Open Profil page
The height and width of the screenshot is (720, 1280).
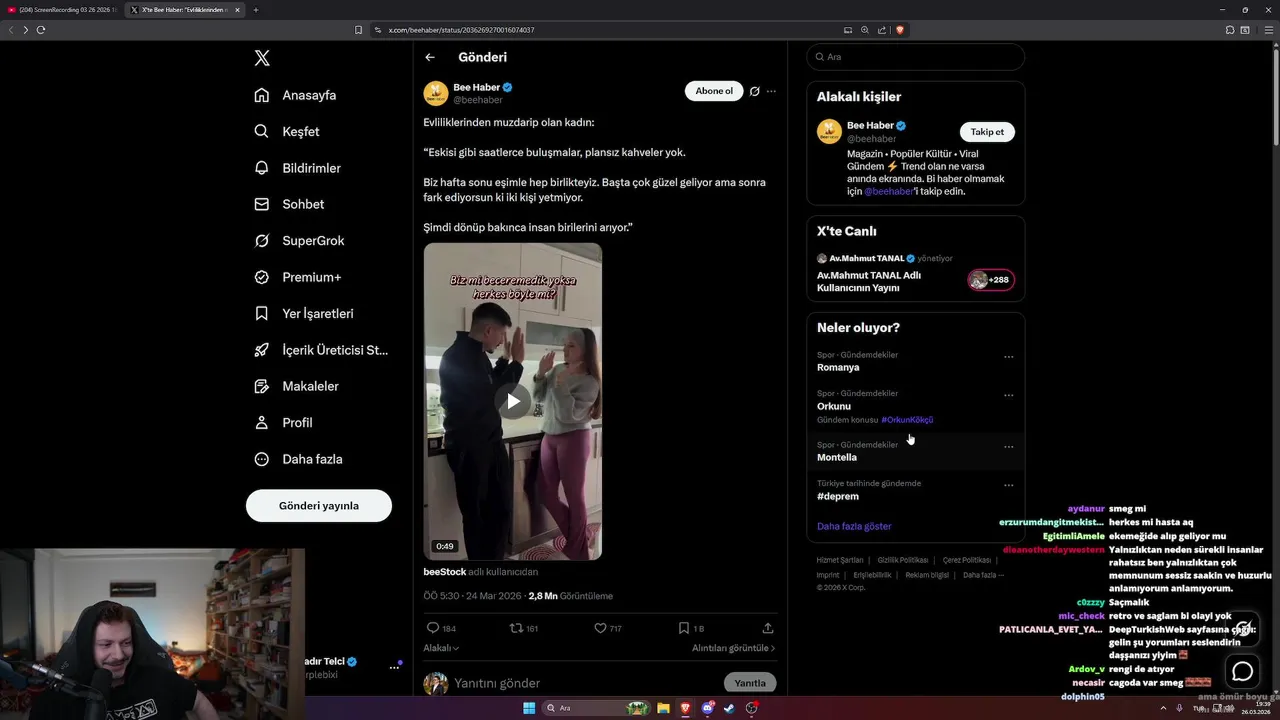283,422
